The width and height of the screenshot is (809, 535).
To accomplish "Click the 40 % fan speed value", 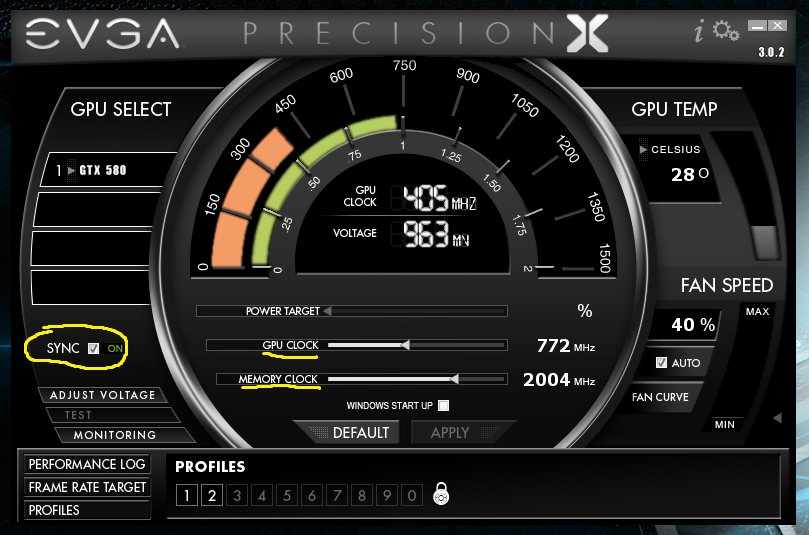I will tap(693, 325).
